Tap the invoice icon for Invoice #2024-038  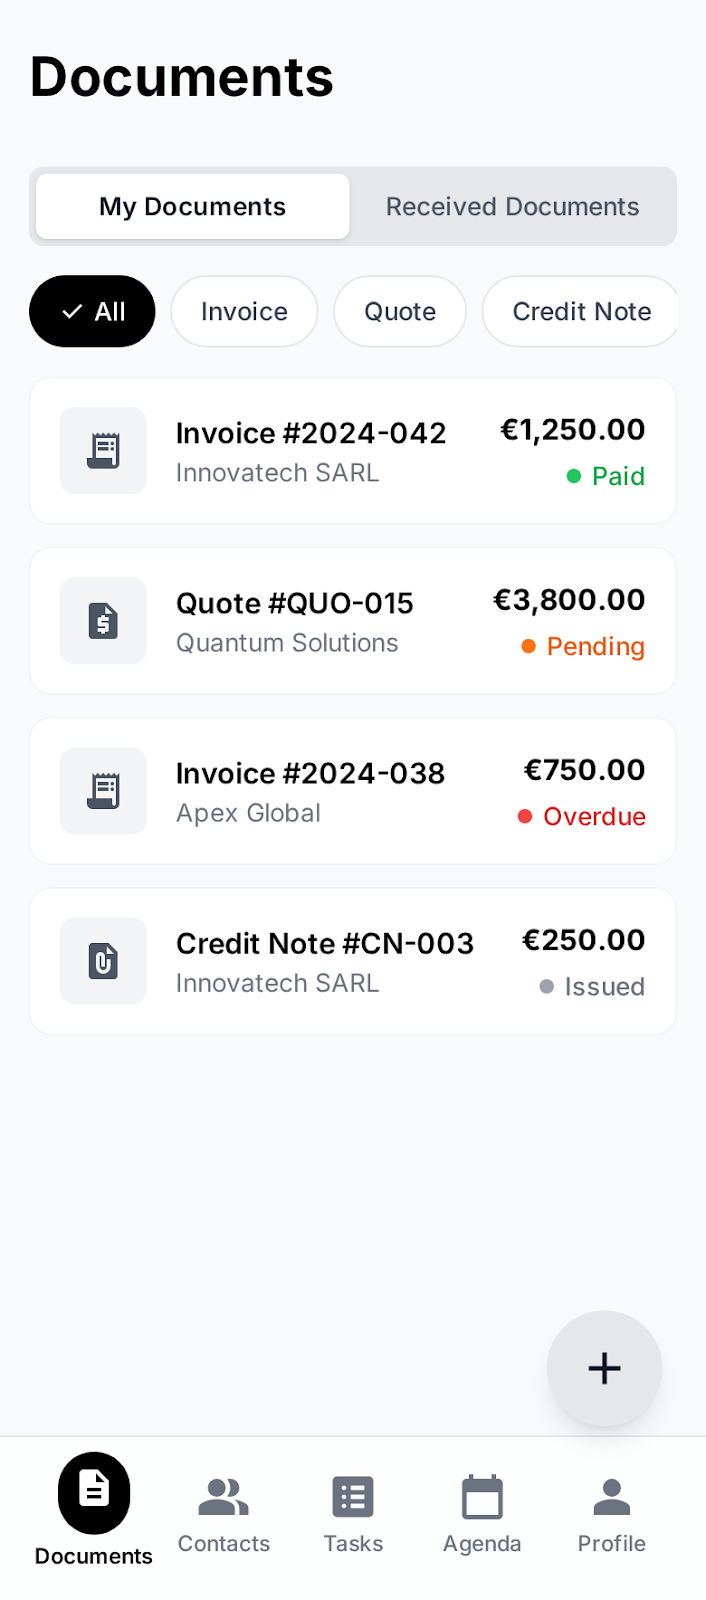(103, 791)
